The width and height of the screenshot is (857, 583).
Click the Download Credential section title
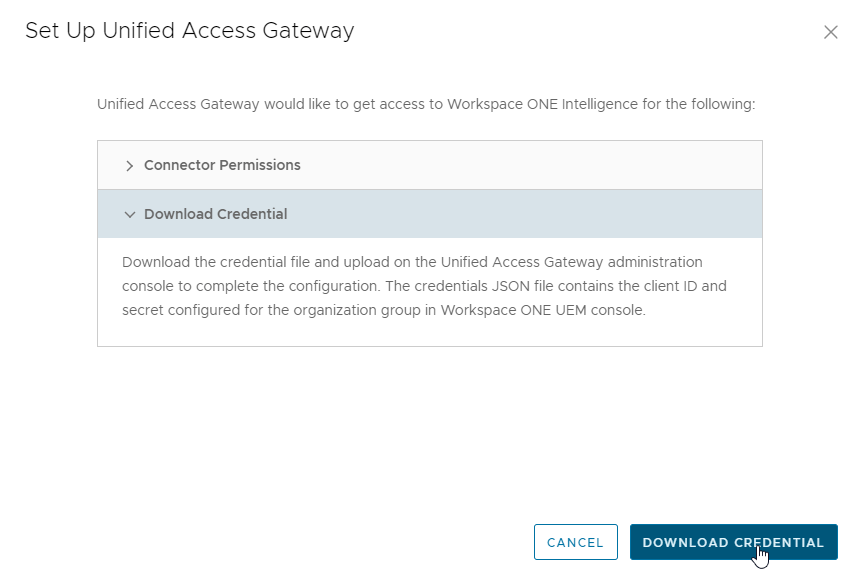[x=215, y=214]
